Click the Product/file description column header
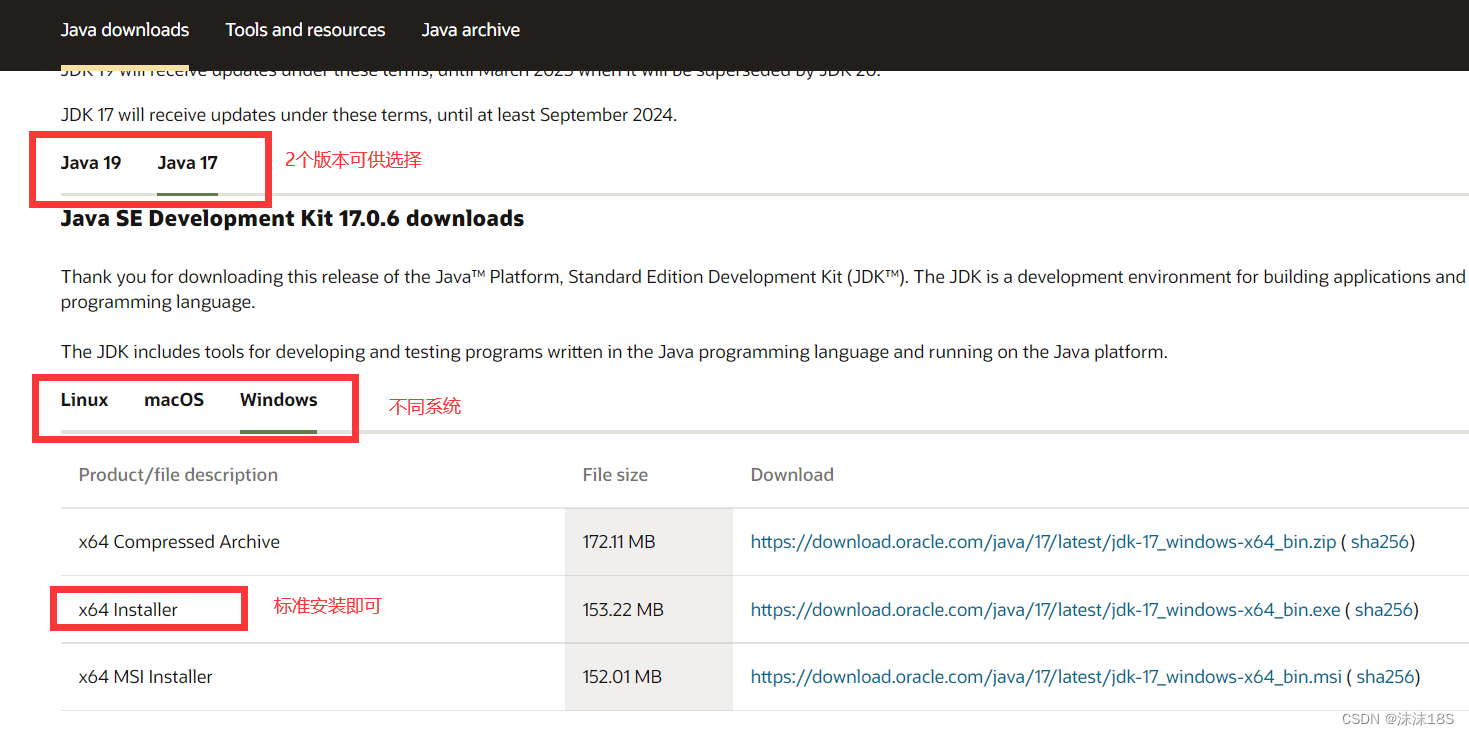Viewport: 1469px width, 735px height. [178, 475]
